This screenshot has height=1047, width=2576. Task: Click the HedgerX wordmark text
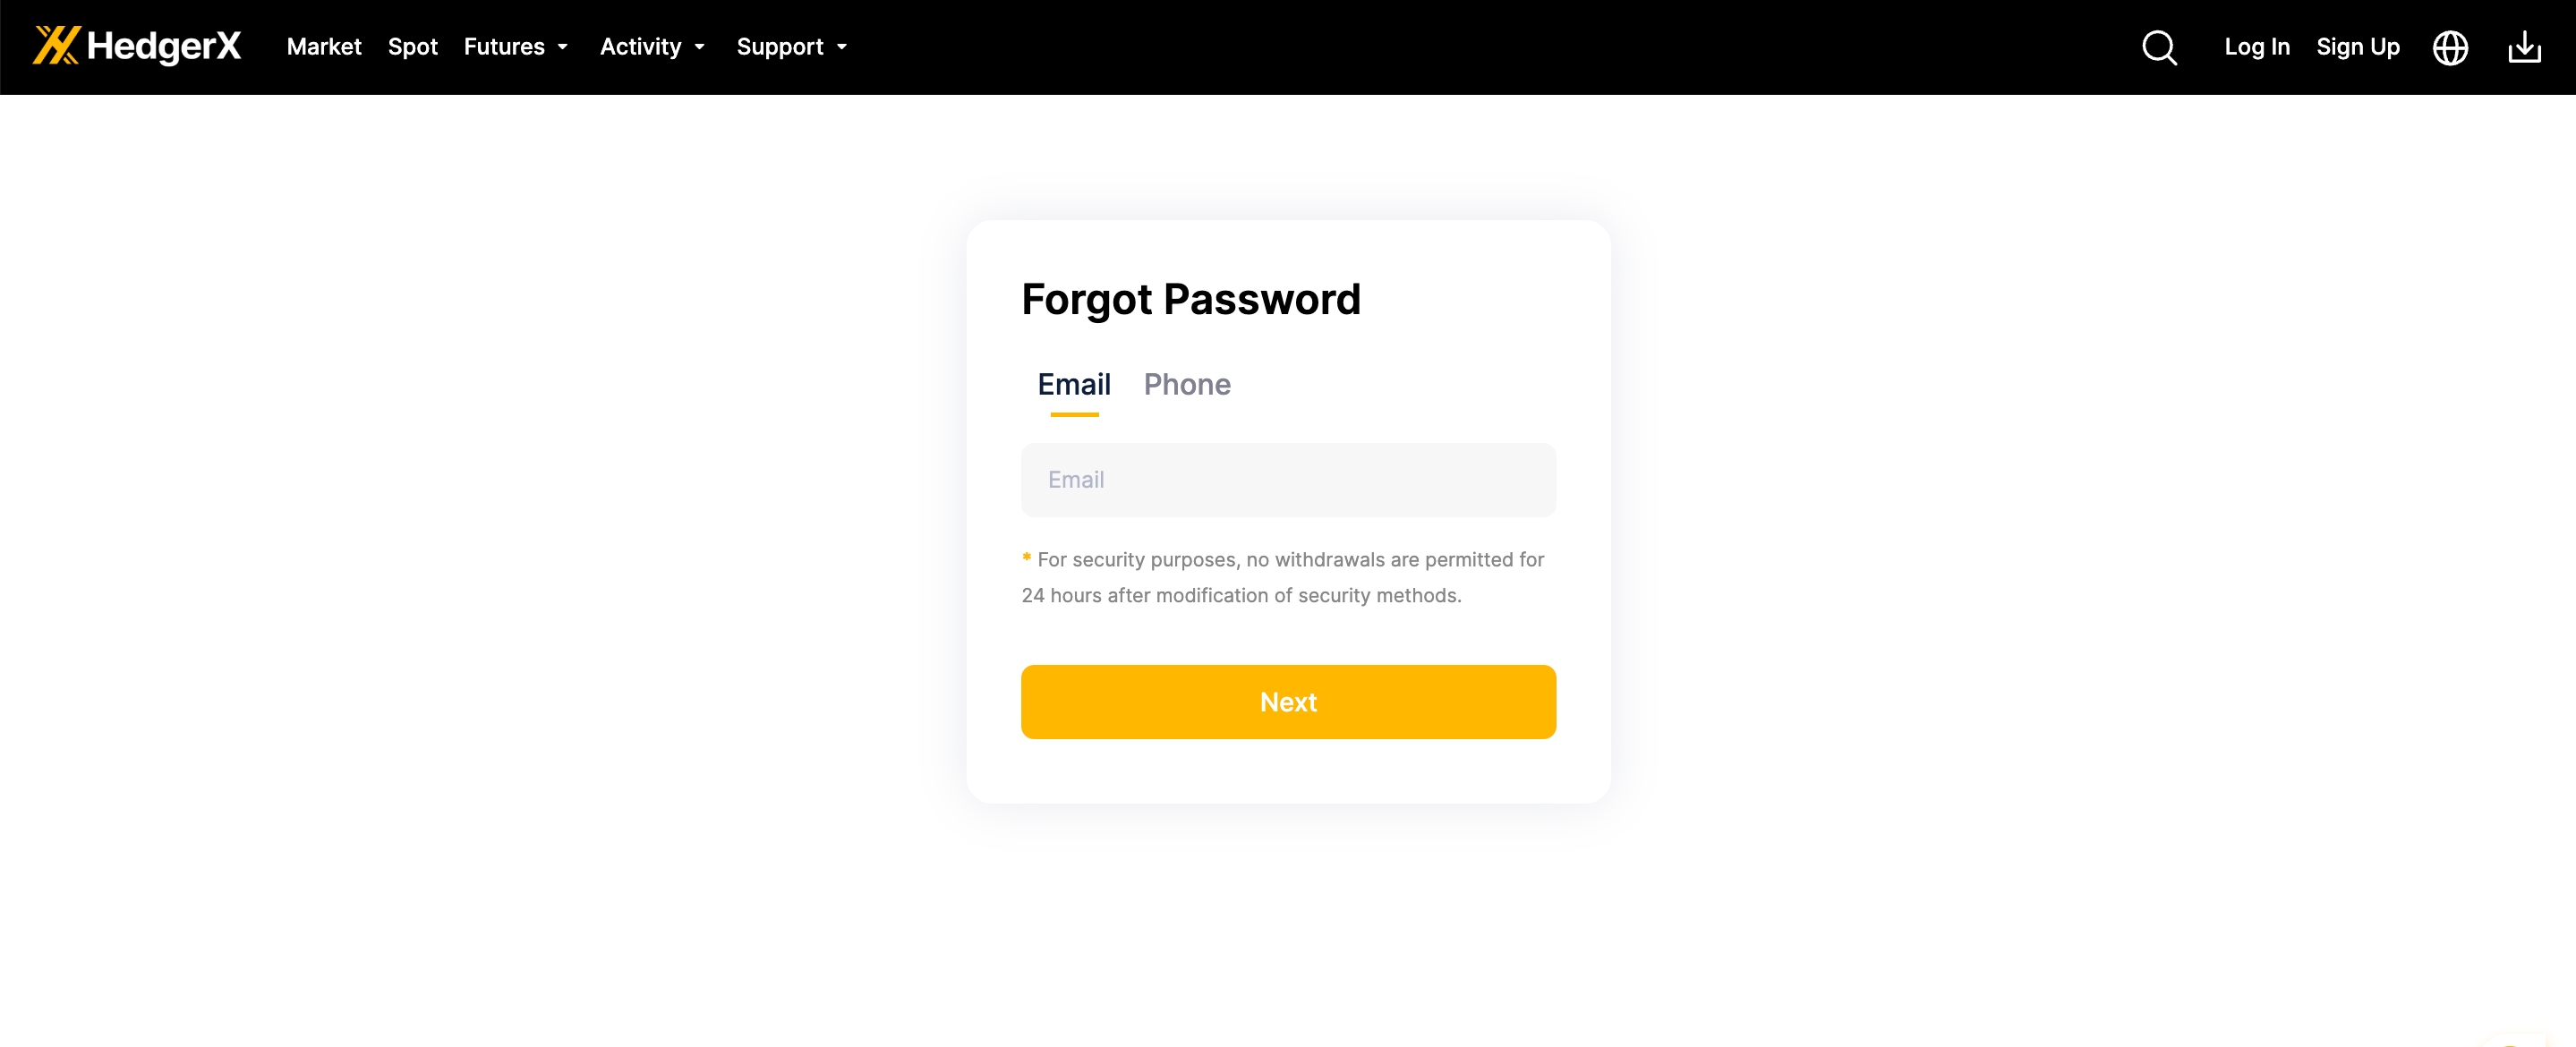164,46
